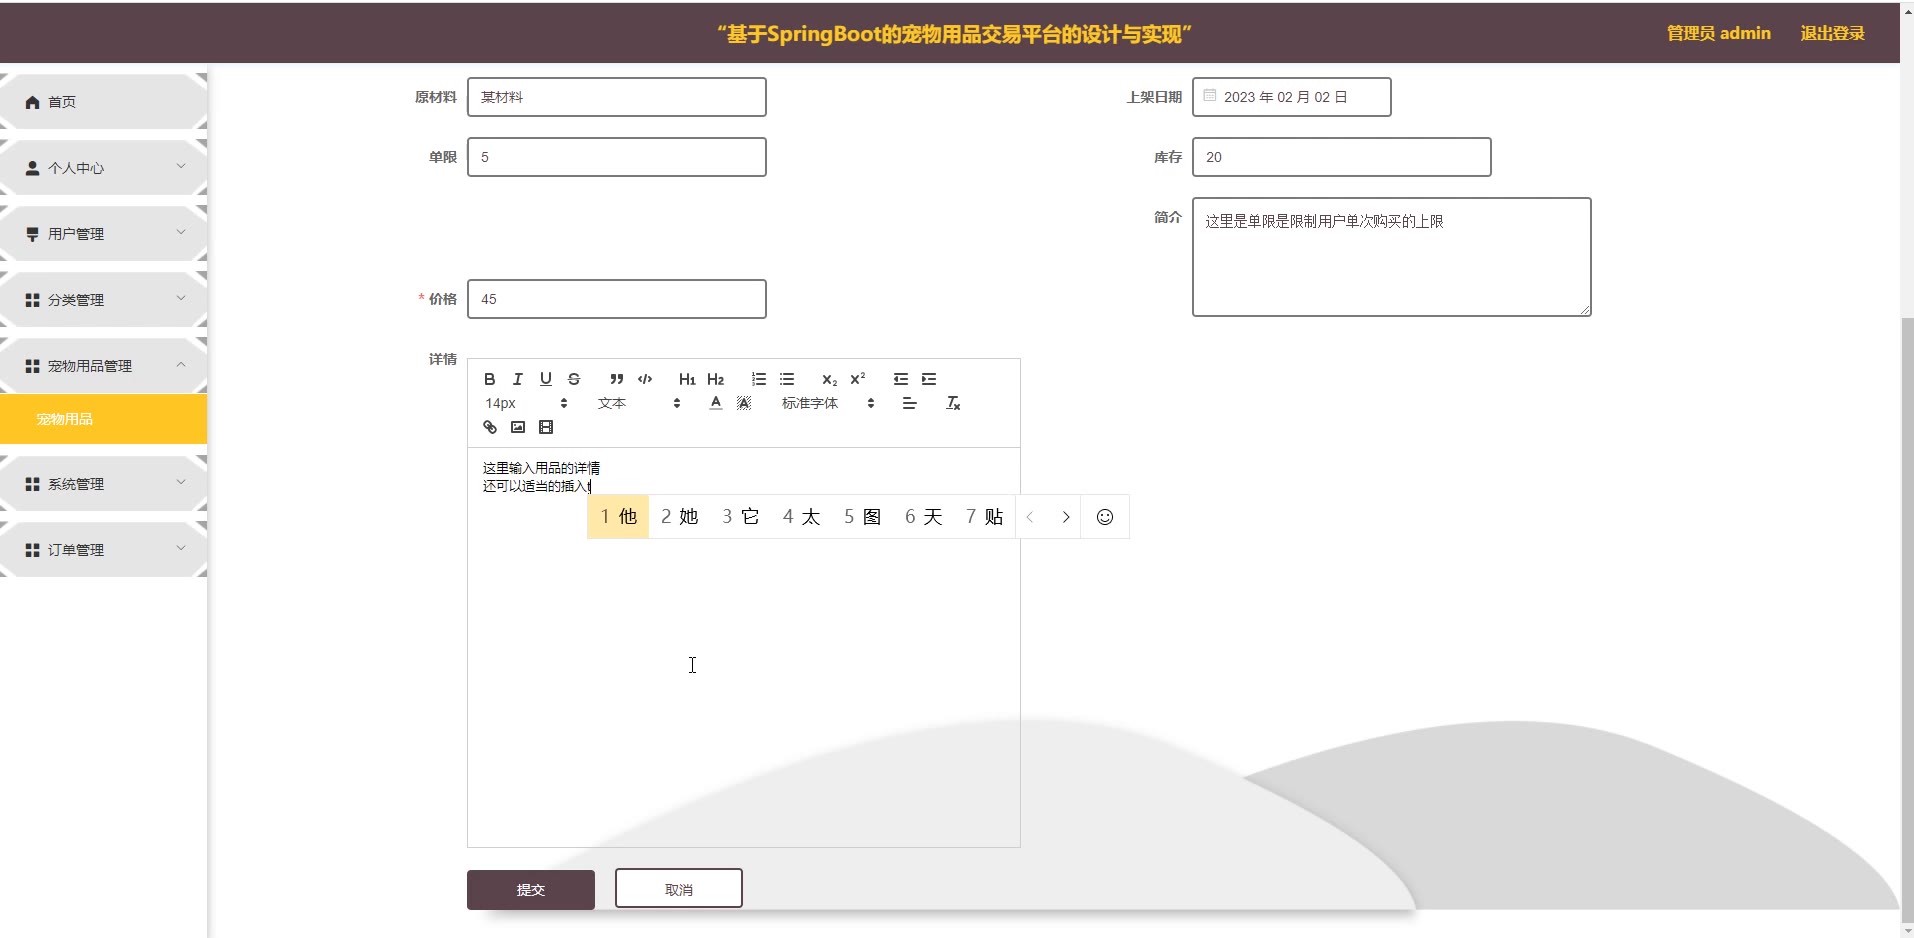1914x938 pixels.
Task: Apply subscript formatting
Action: tap(829, 379)
